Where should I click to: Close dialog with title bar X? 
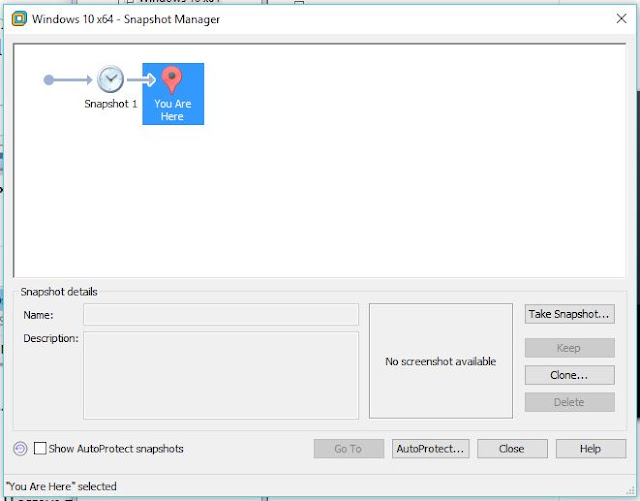point(621,19)
